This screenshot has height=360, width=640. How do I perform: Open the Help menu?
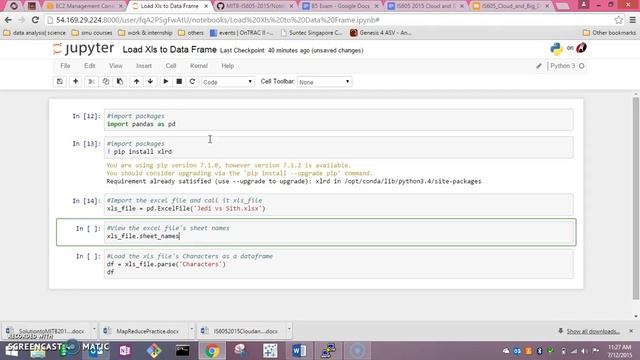[227, 66]
